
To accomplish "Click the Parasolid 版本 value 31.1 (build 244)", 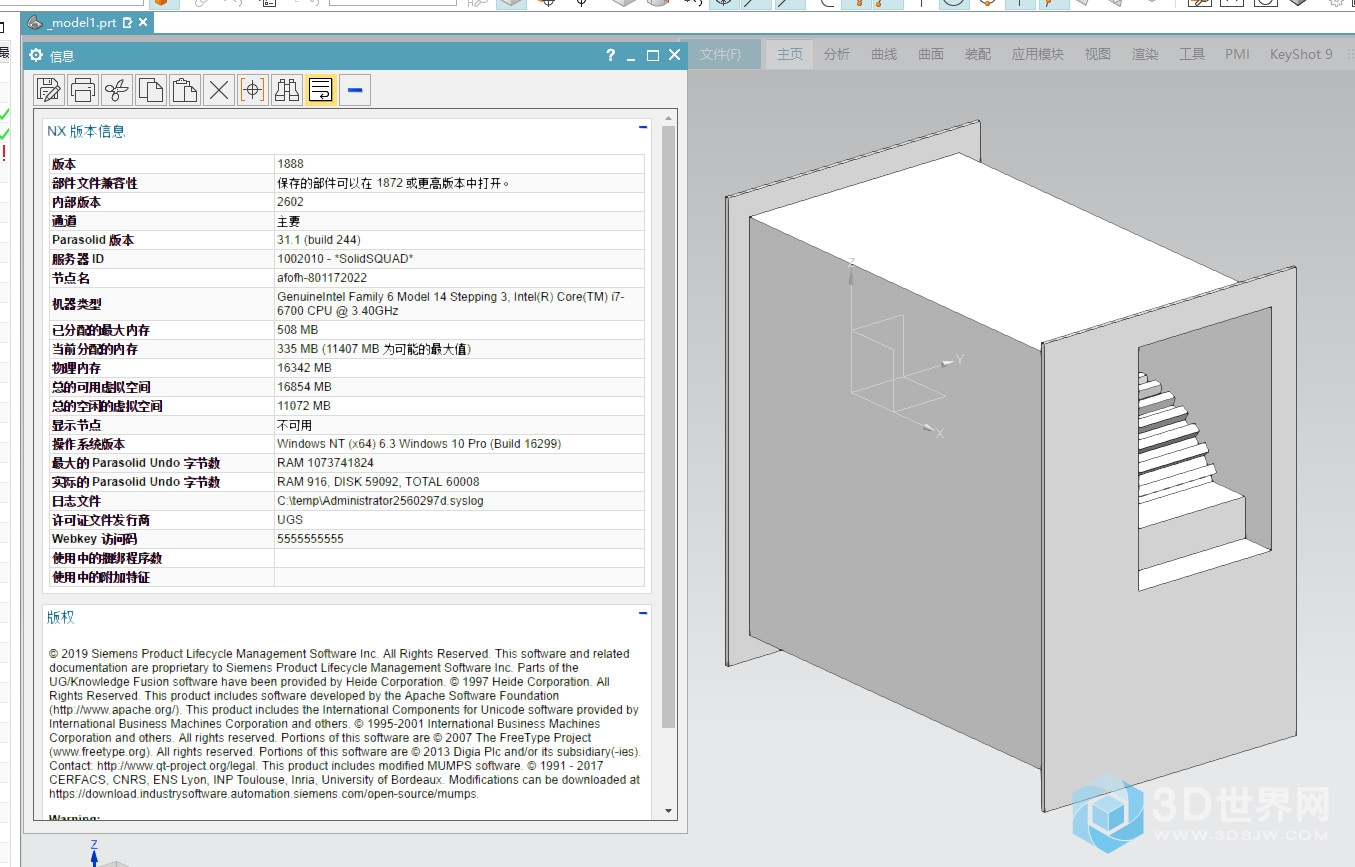I will click(x=319, y=240).
